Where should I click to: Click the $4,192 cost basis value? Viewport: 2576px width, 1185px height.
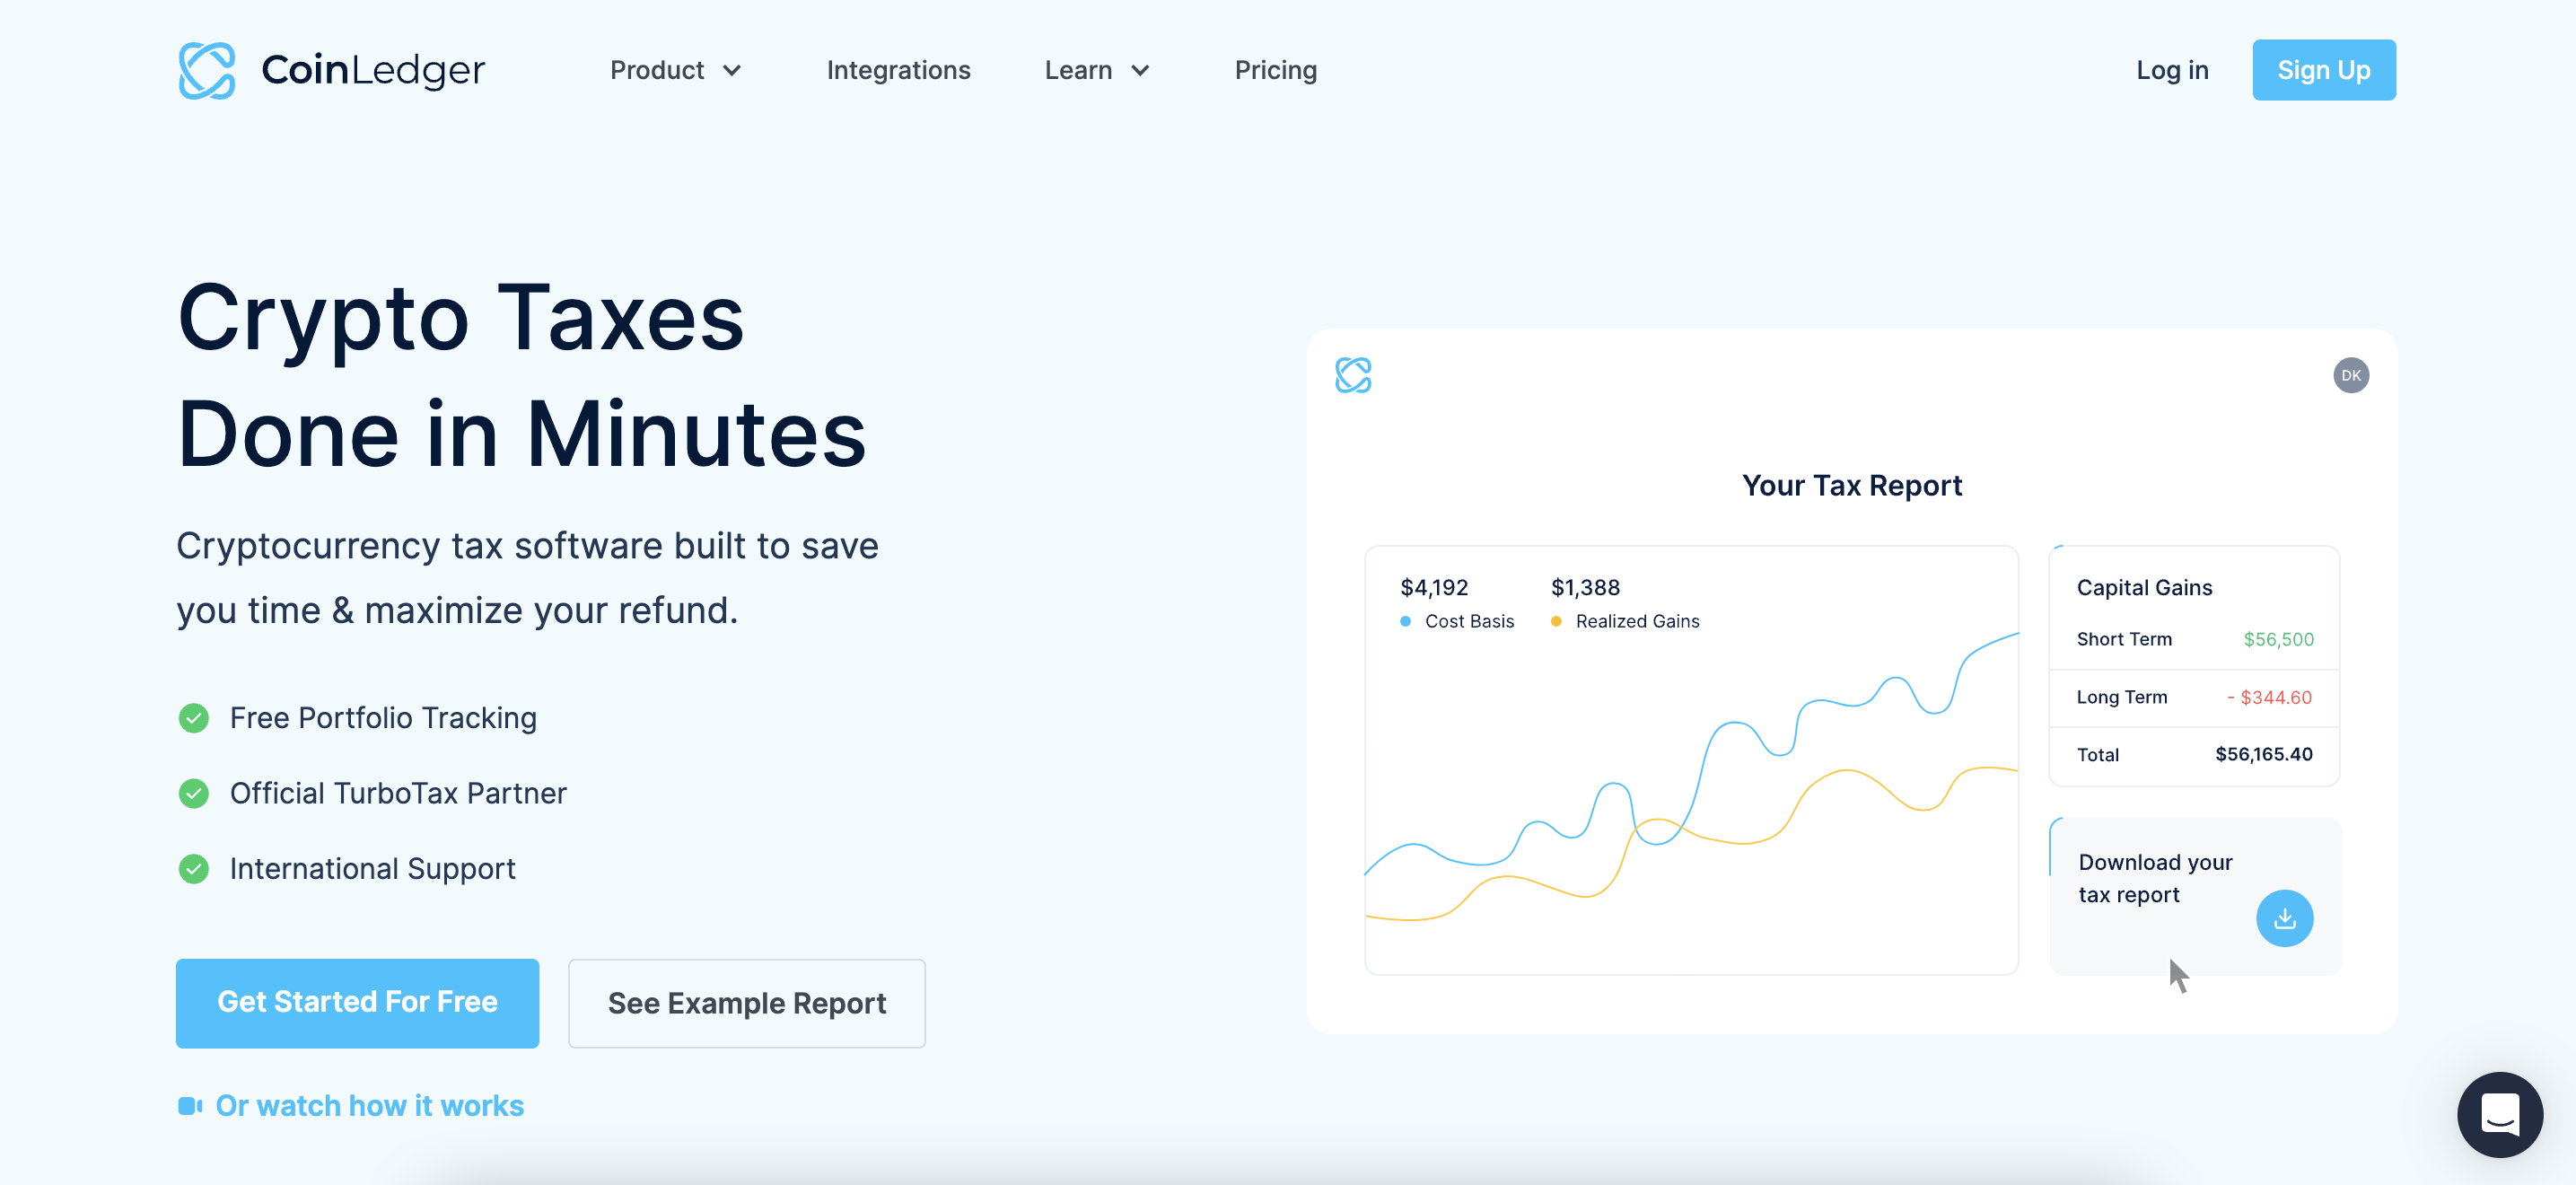point(1434,588)
